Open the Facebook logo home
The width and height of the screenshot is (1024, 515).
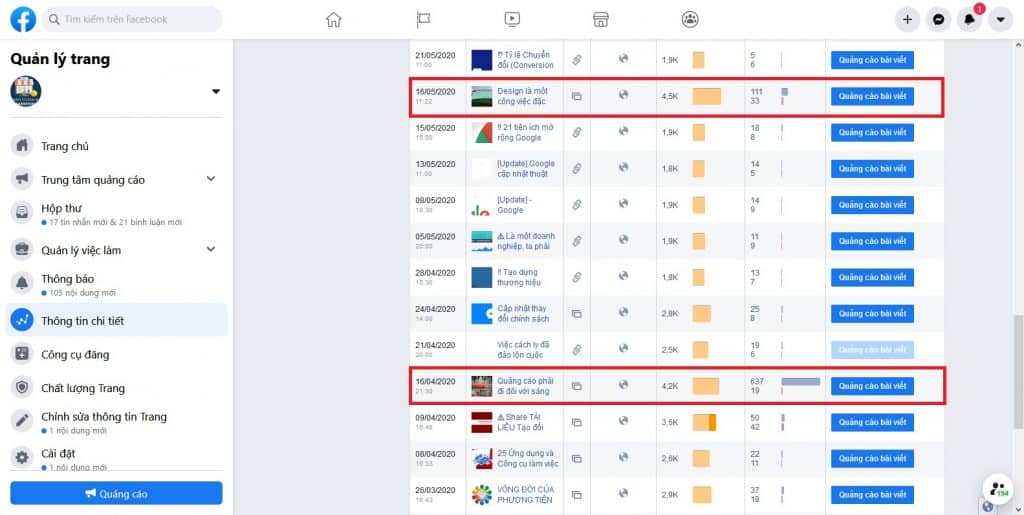(x=23, y=20)
